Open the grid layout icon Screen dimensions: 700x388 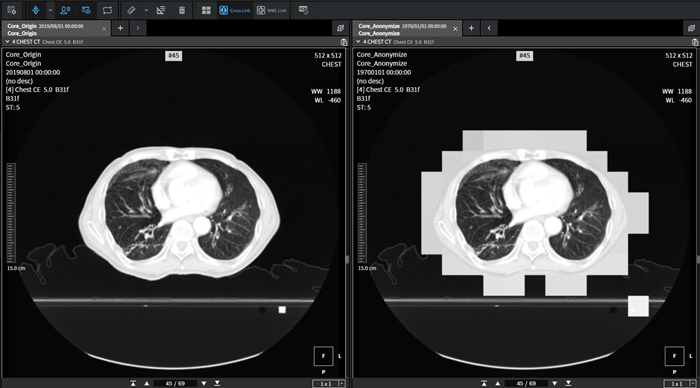click(206, 10)
